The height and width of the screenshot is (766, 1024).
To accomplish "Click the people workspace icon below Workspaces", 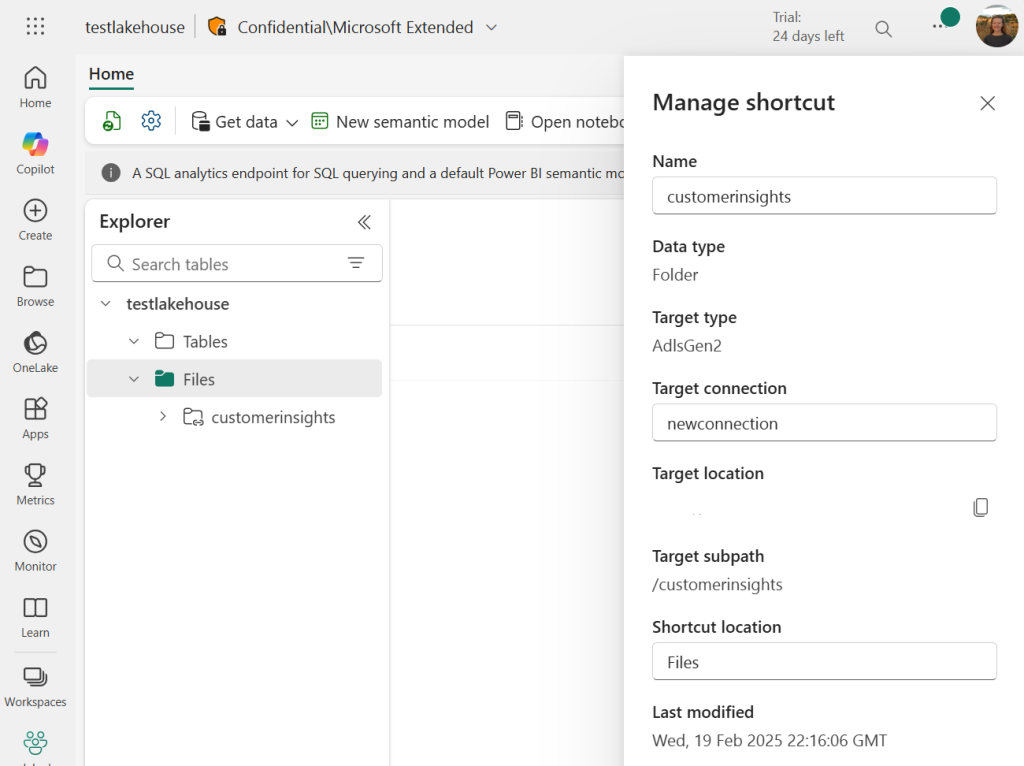I will 35,742.
